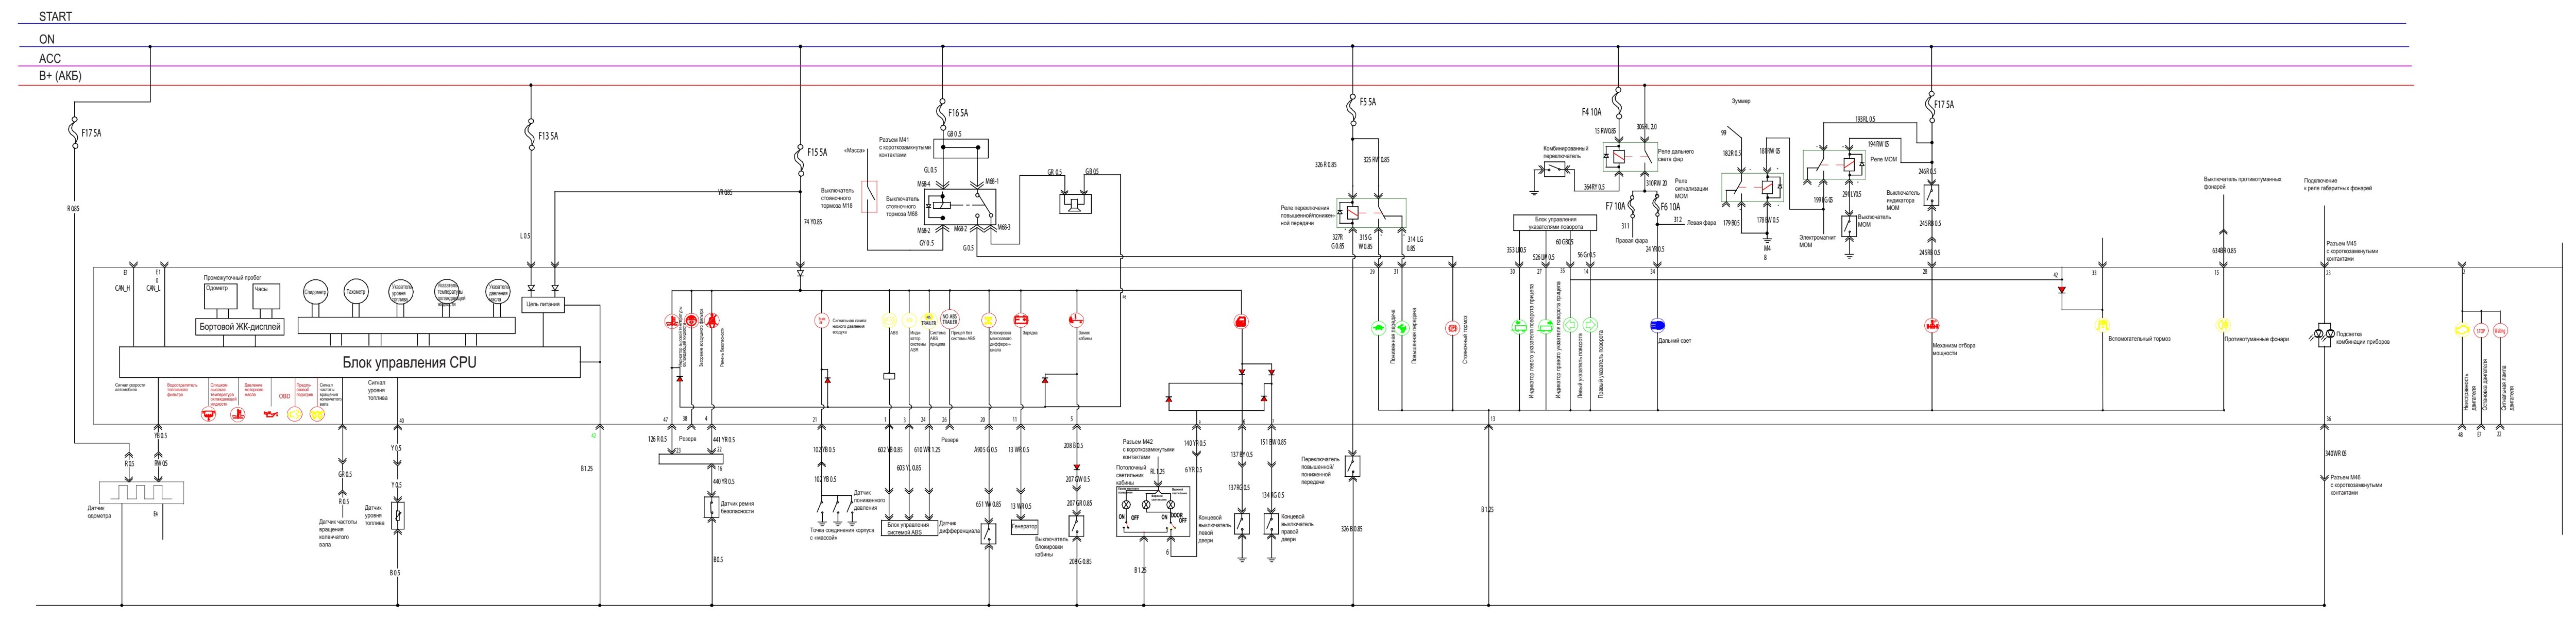
Task: Click the Бортовой ЖК-дисплей box
Action: click(240, 326)
